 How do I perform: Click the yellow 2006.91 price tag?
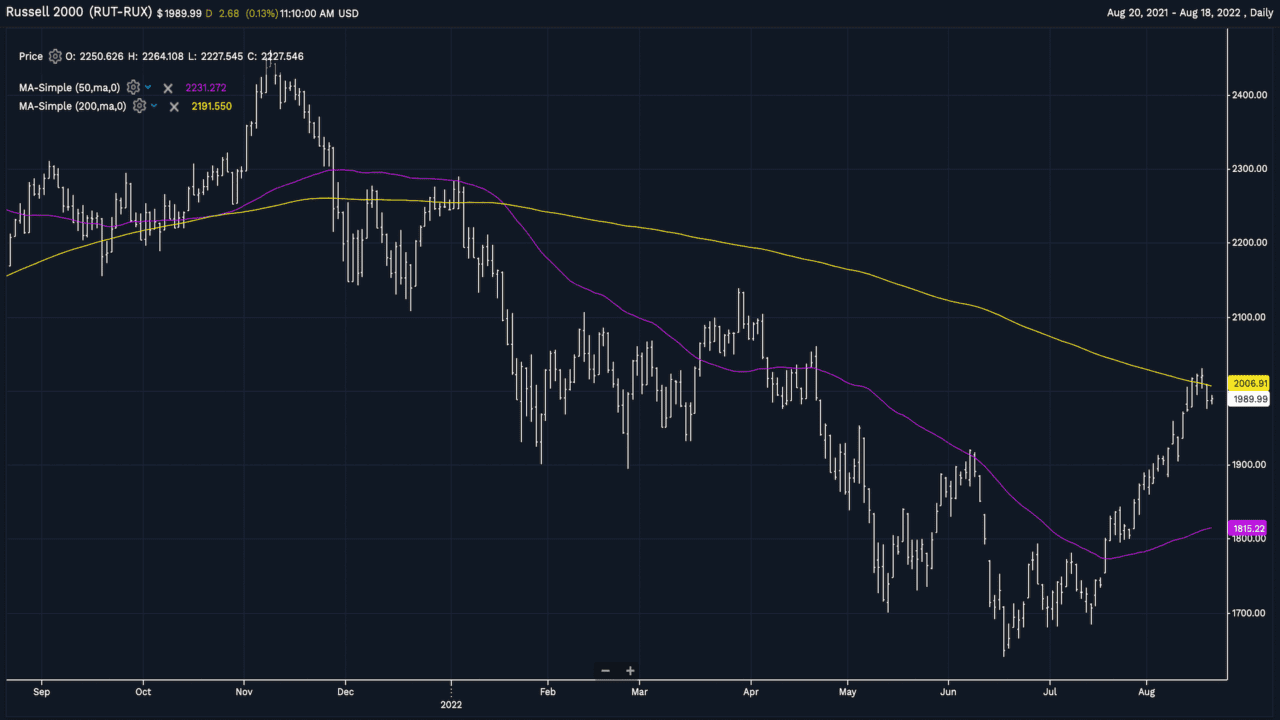click(x=1250, y=382)
